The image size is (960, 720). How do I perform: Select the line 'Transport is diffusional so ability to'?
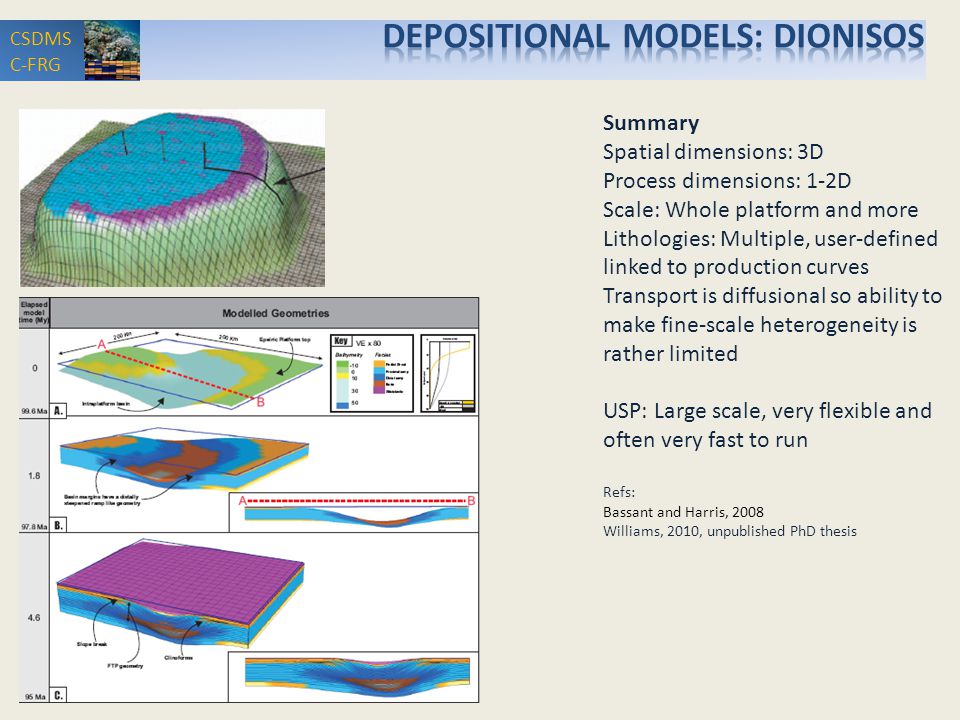click(772, 296)
